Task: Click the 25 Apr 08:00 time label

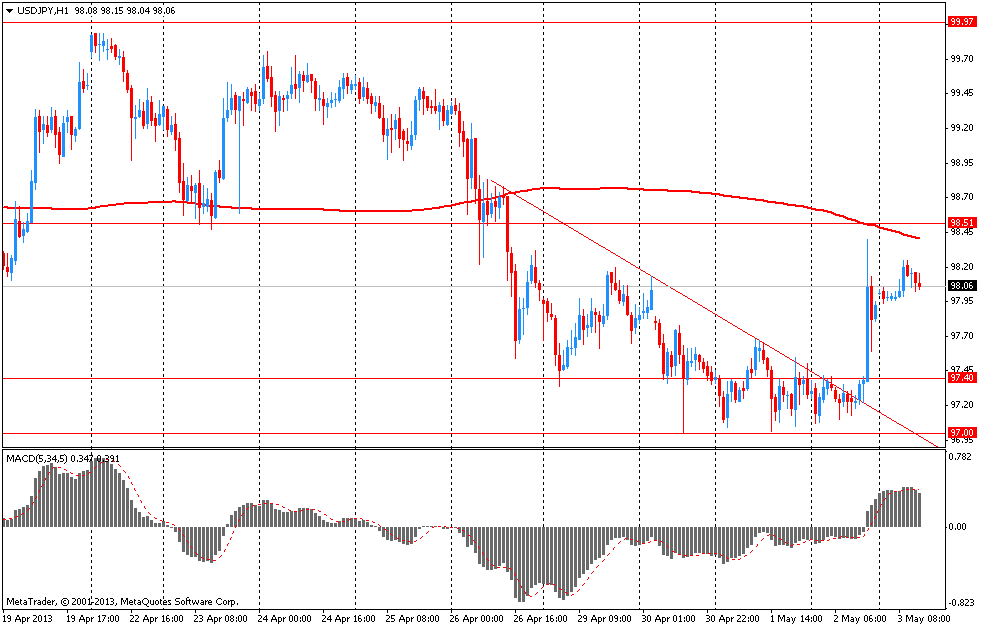Action: 413,618
